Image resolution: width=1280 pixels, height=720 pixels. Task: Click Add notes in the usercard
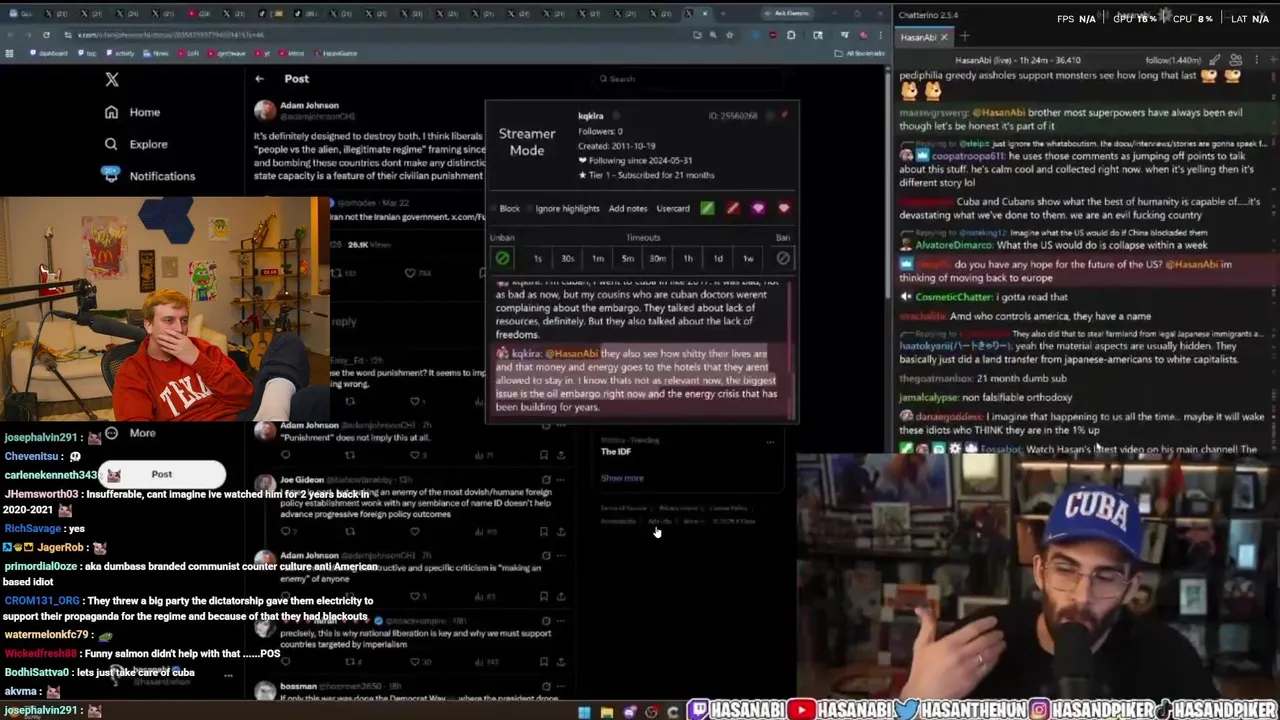[628, 209]
